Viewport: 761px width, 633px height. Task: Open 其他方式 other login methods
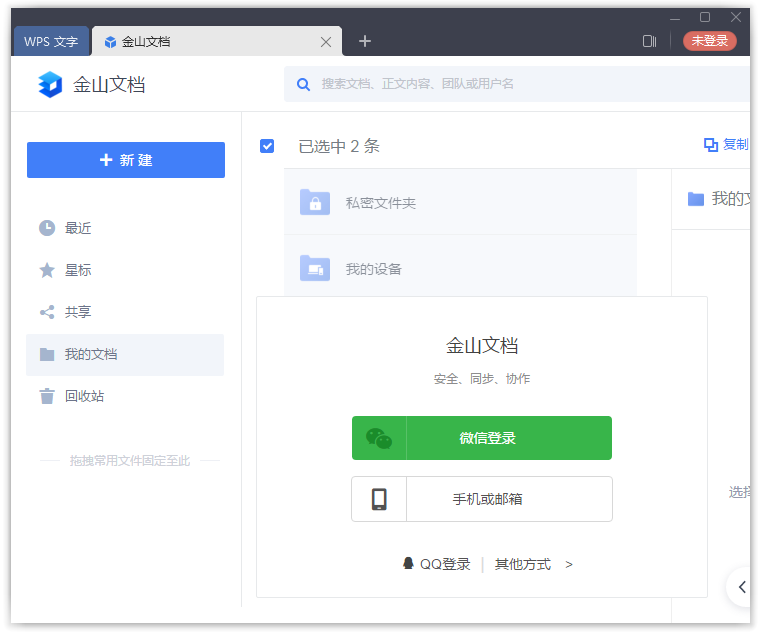[x=523, y=564]
